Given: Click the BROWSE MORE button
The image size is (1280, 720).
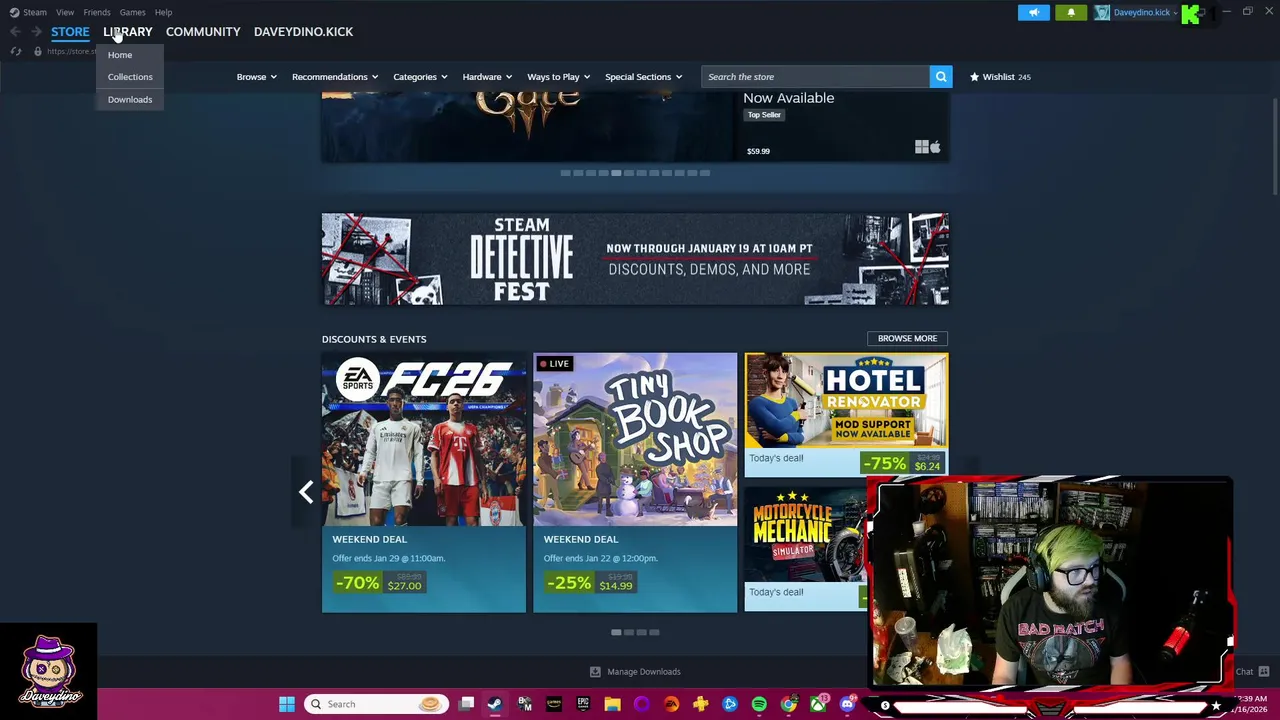Looking at the screenshot, I should (x=907, y=338).
